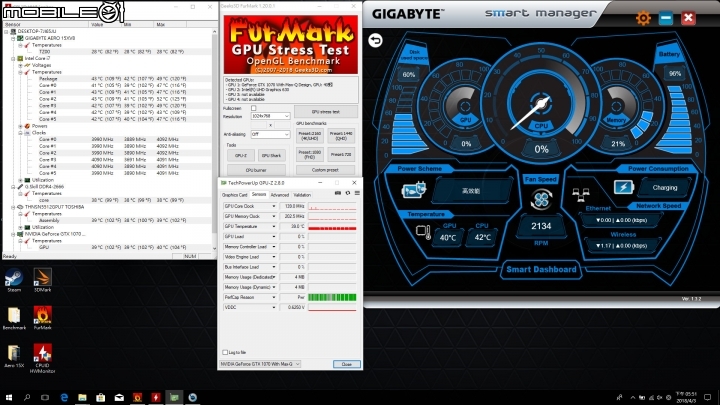Click the network computers icon in Smart Manager
Screen dimensions: 720x405
pyautogui.click(x=581, y=195)
